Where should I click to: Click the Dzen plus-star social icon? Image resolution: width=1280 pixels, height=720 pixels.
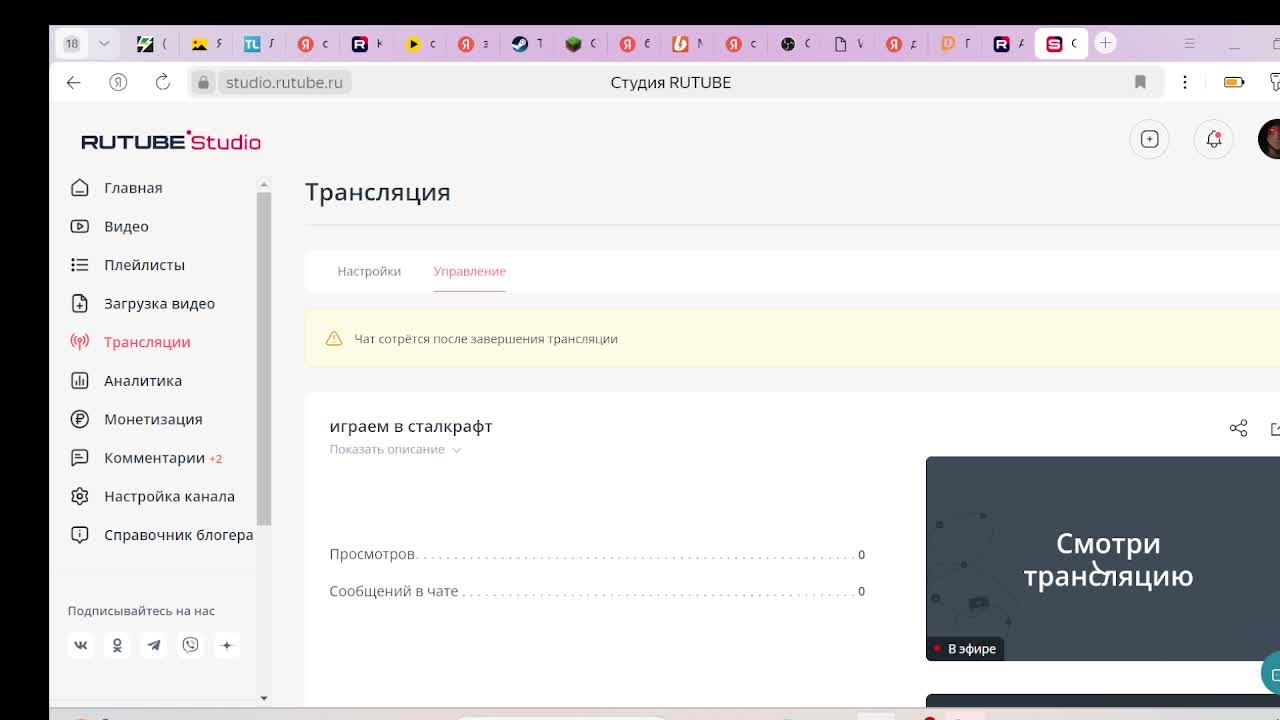point(227,645)
